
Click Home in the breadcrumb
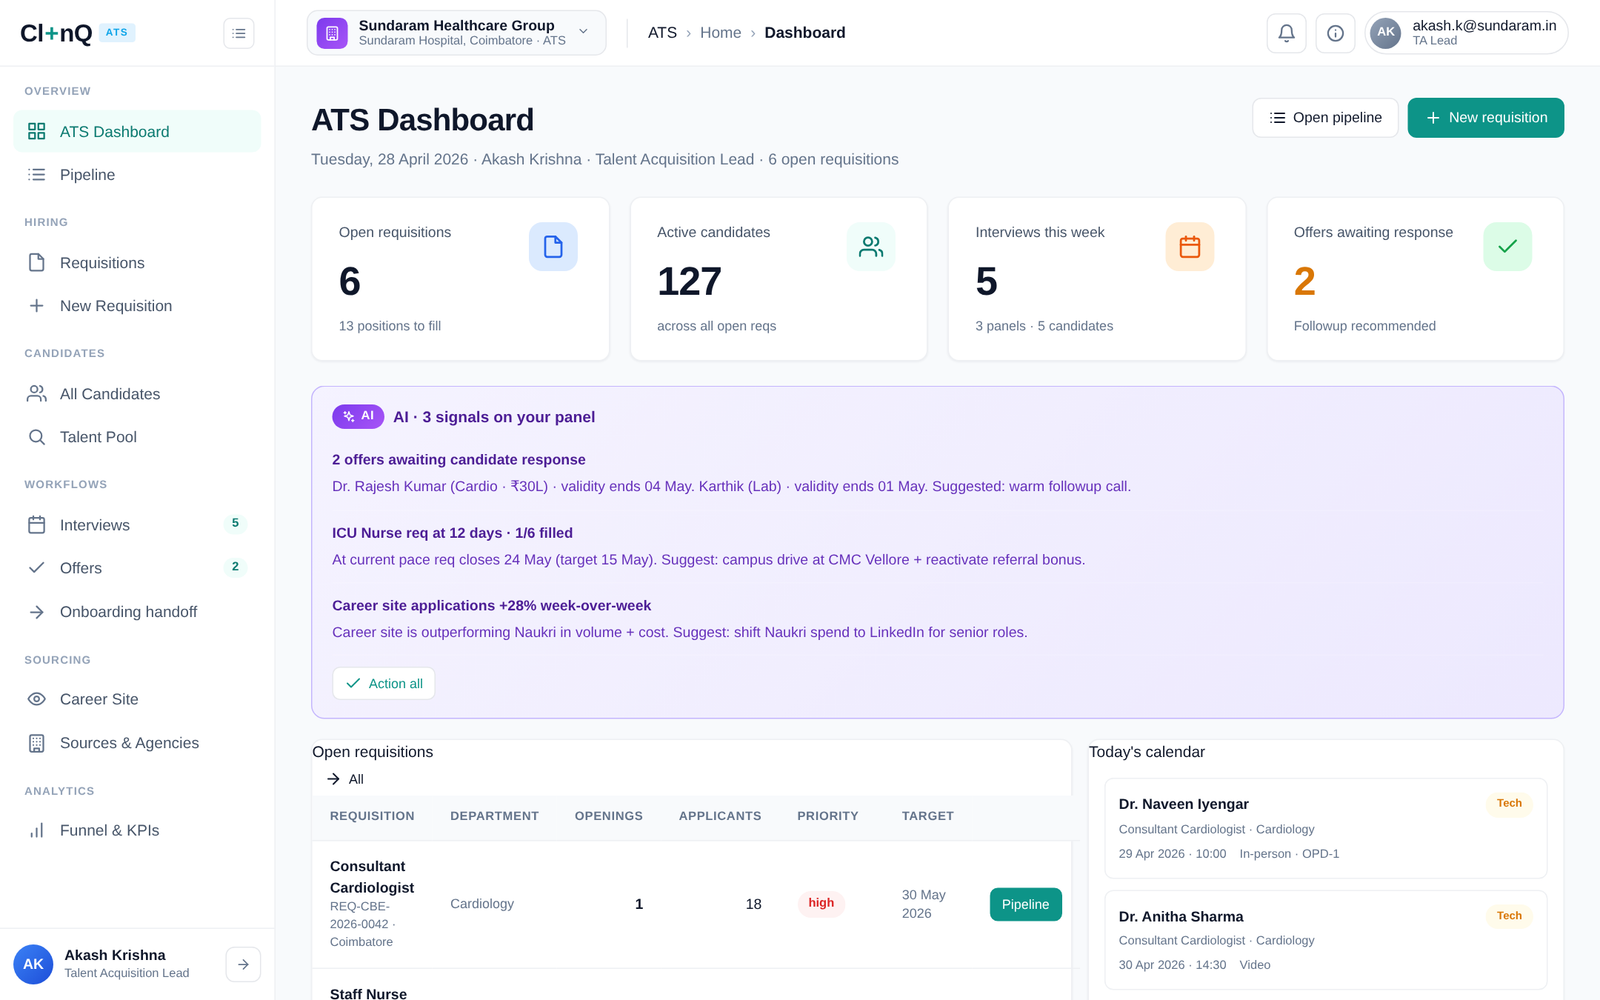(721, 33)
